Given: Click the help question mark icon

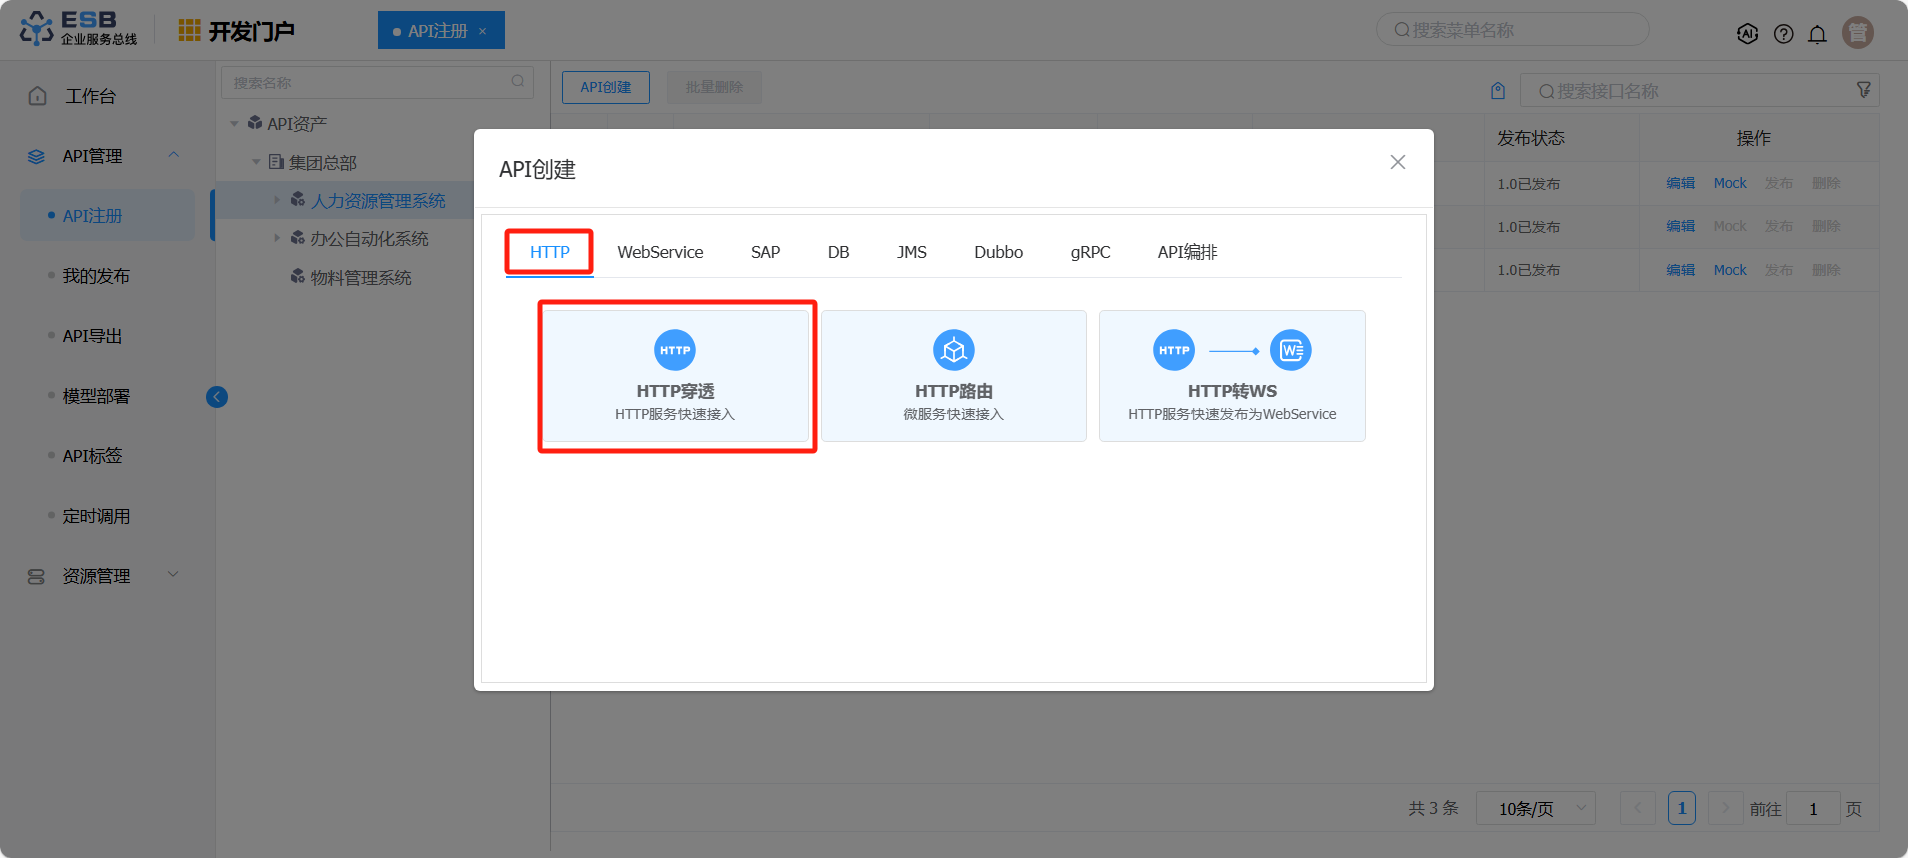Looking at the screenshot, I should tap(1783, 34).
